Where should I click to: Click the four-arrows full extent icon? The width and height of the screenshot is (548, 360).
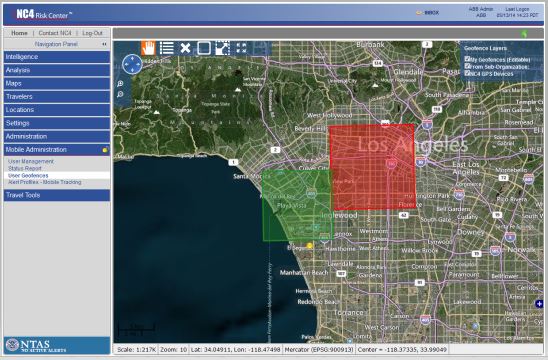point(241,48)
